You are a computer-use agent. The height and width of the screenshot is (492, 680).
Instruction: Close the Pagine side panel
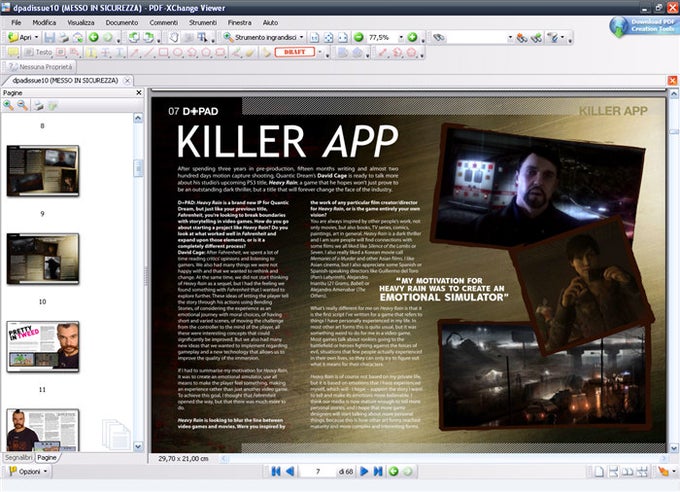tap(139, 93)
